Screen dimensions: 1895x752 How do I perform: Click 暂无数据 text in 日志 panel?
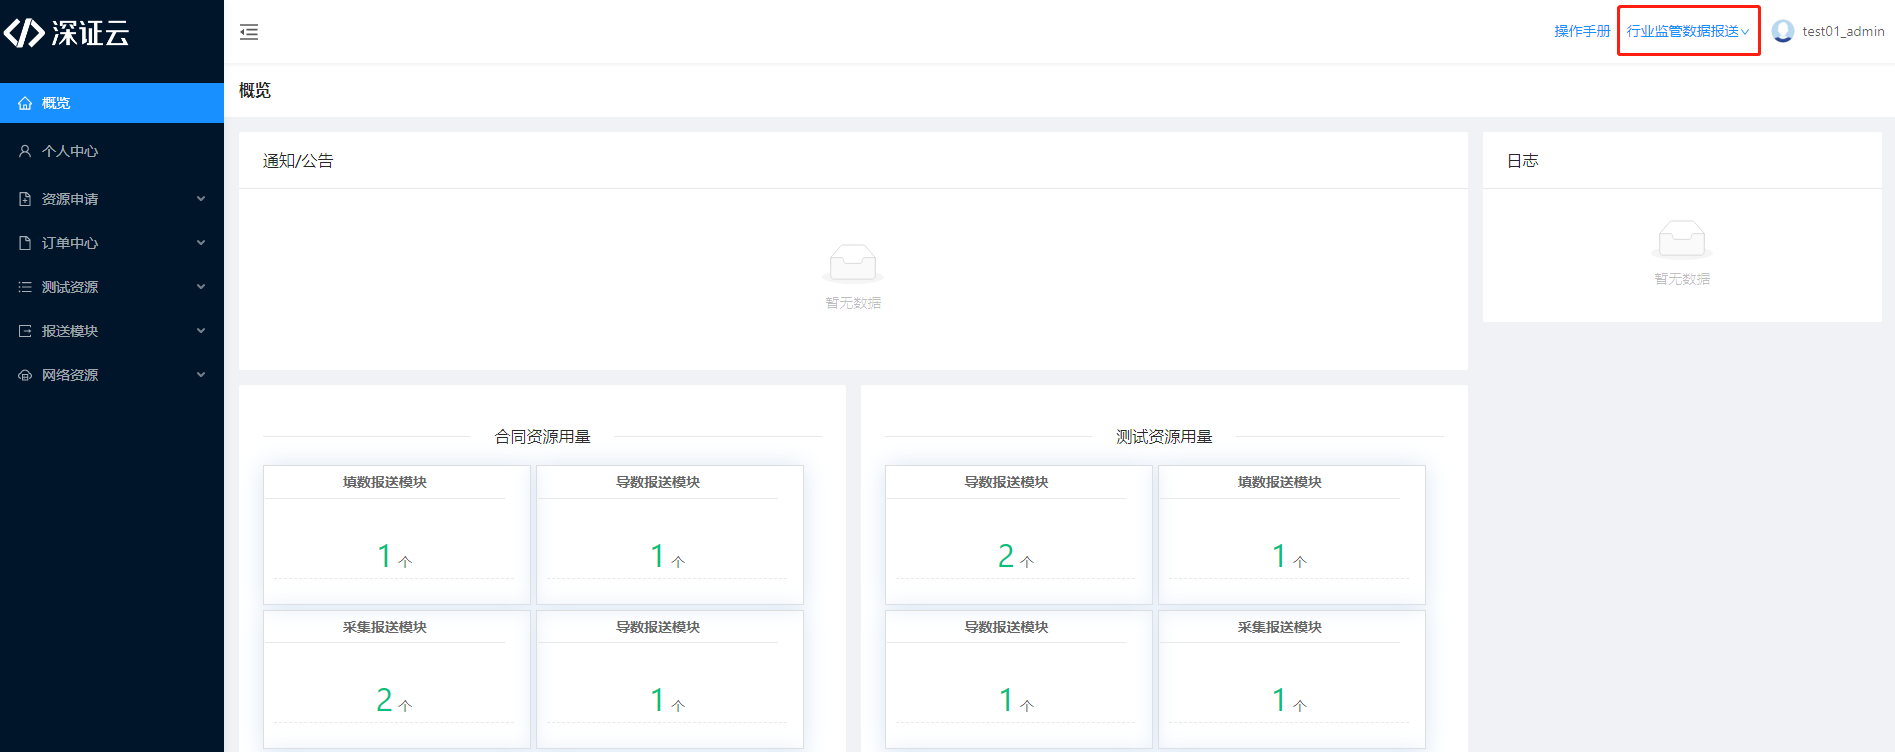coord(1682,279)
